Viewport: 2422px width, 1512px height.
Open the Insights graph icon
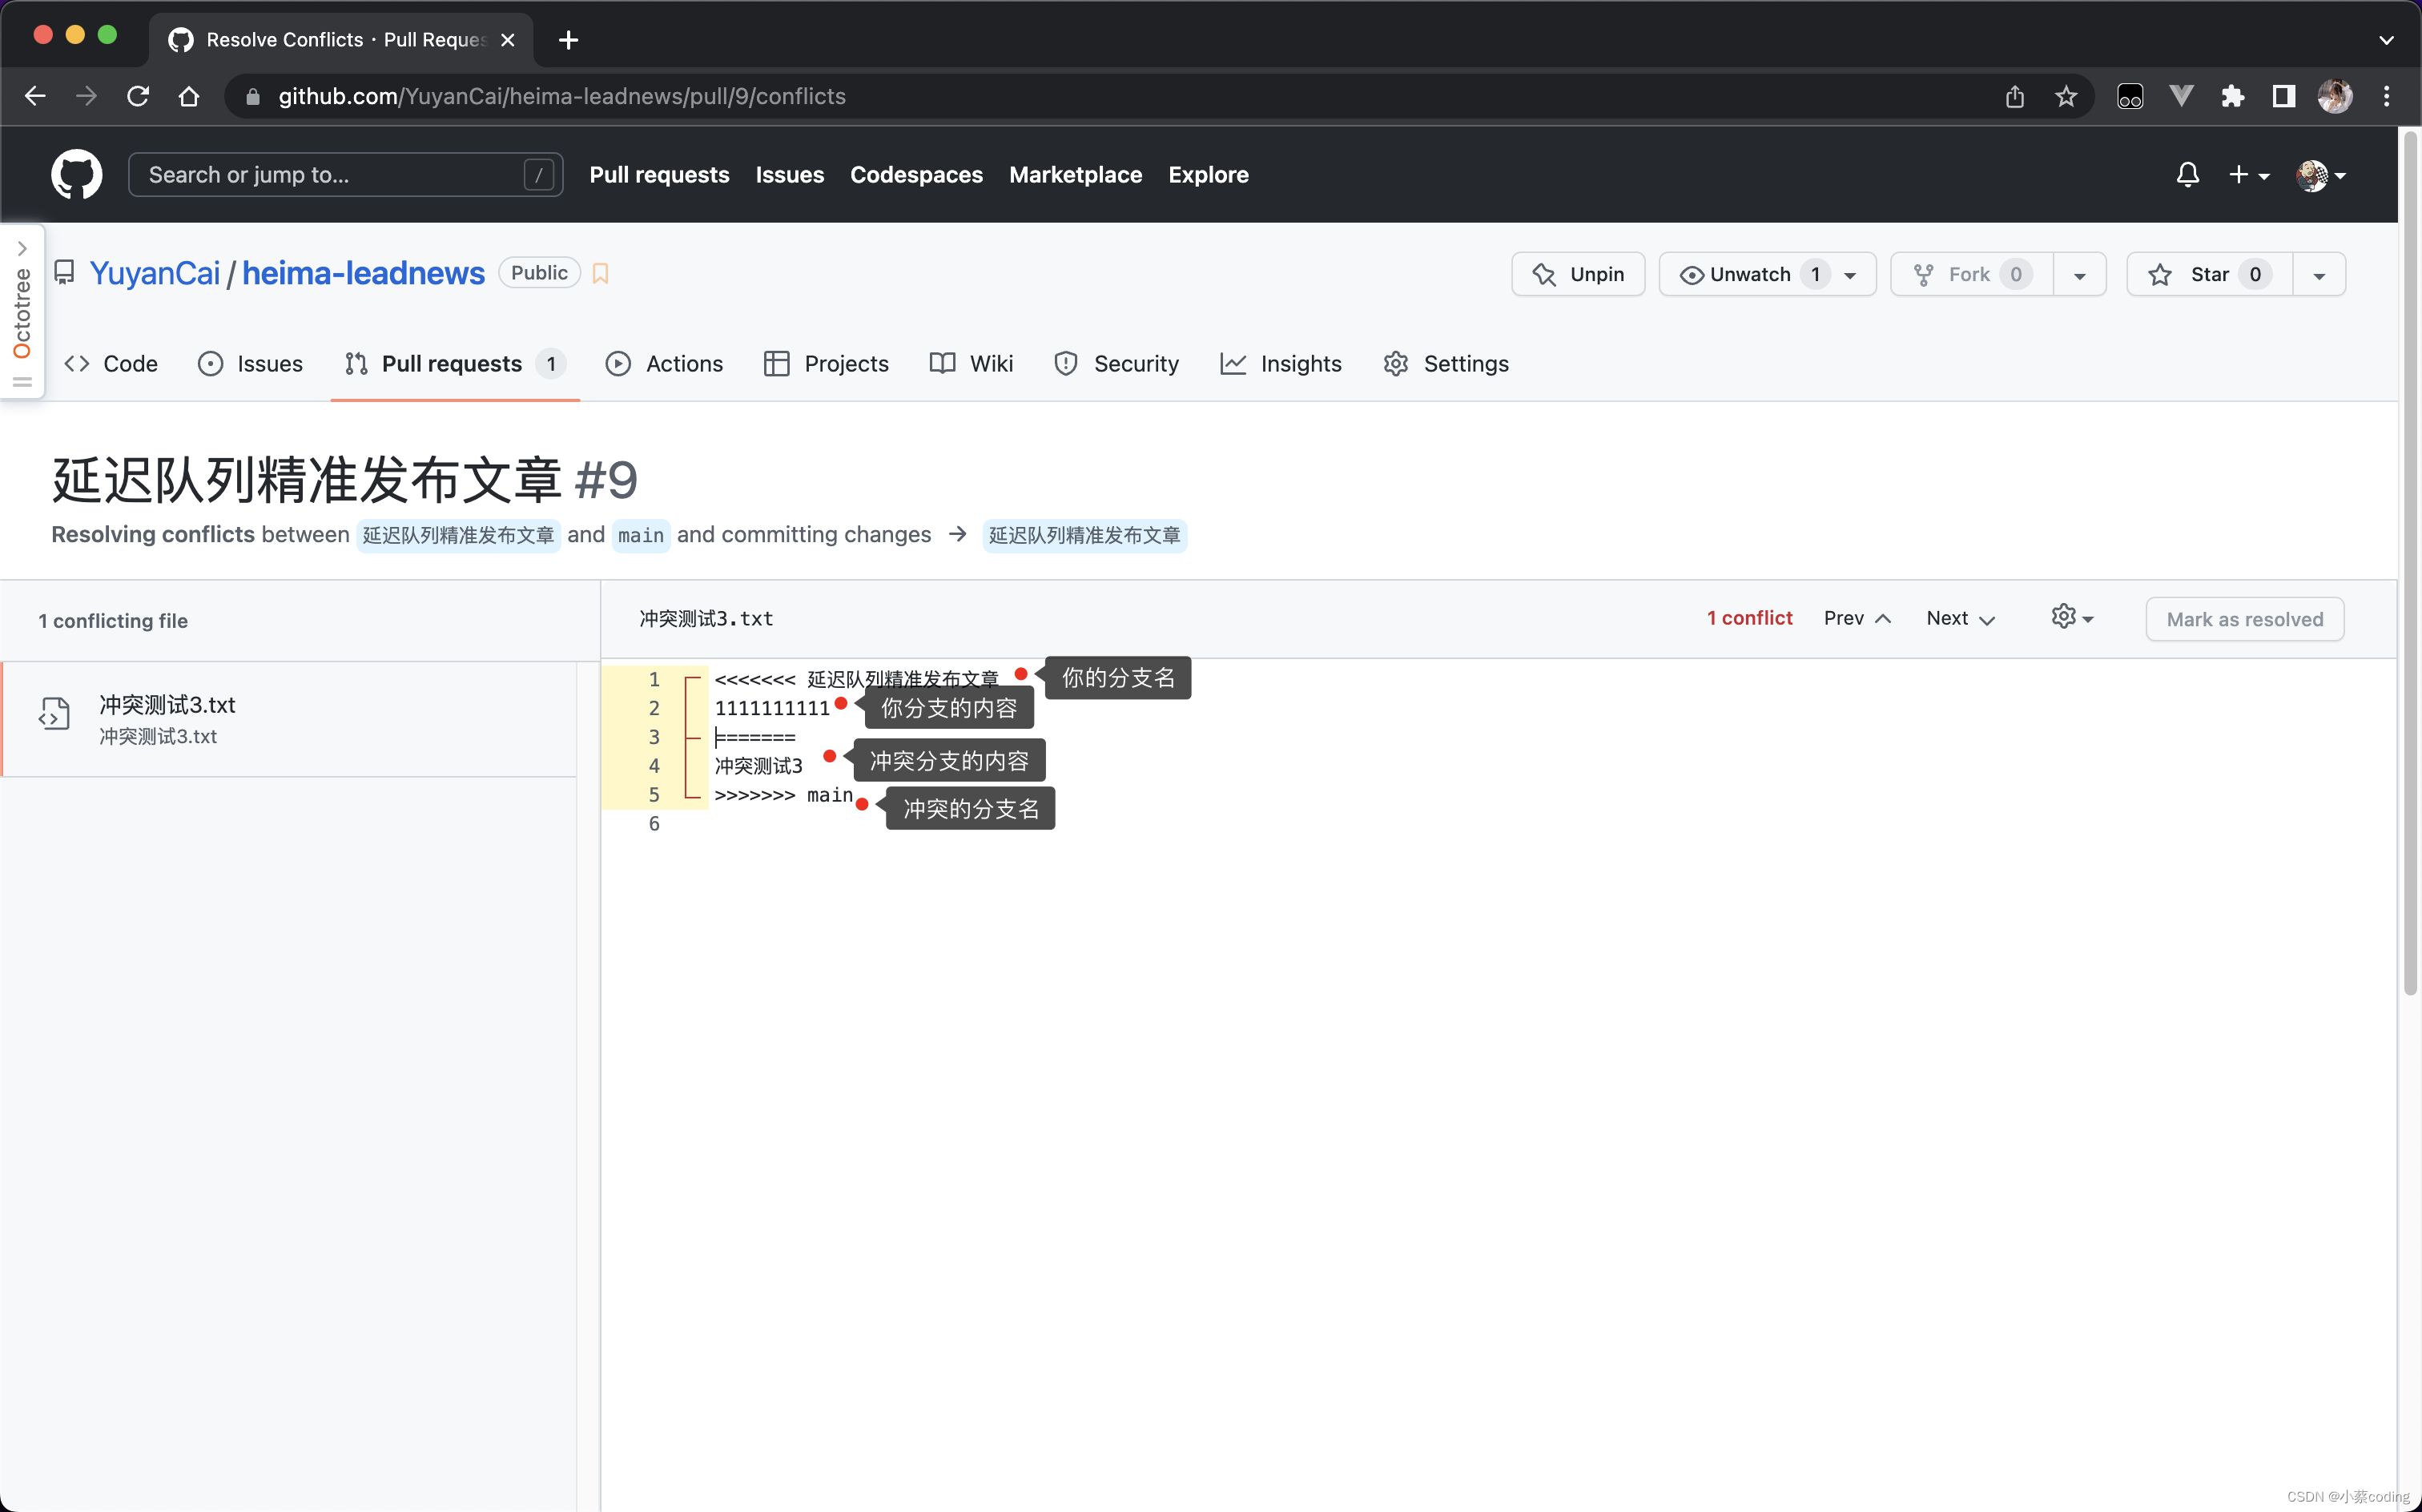point(1233,363)
